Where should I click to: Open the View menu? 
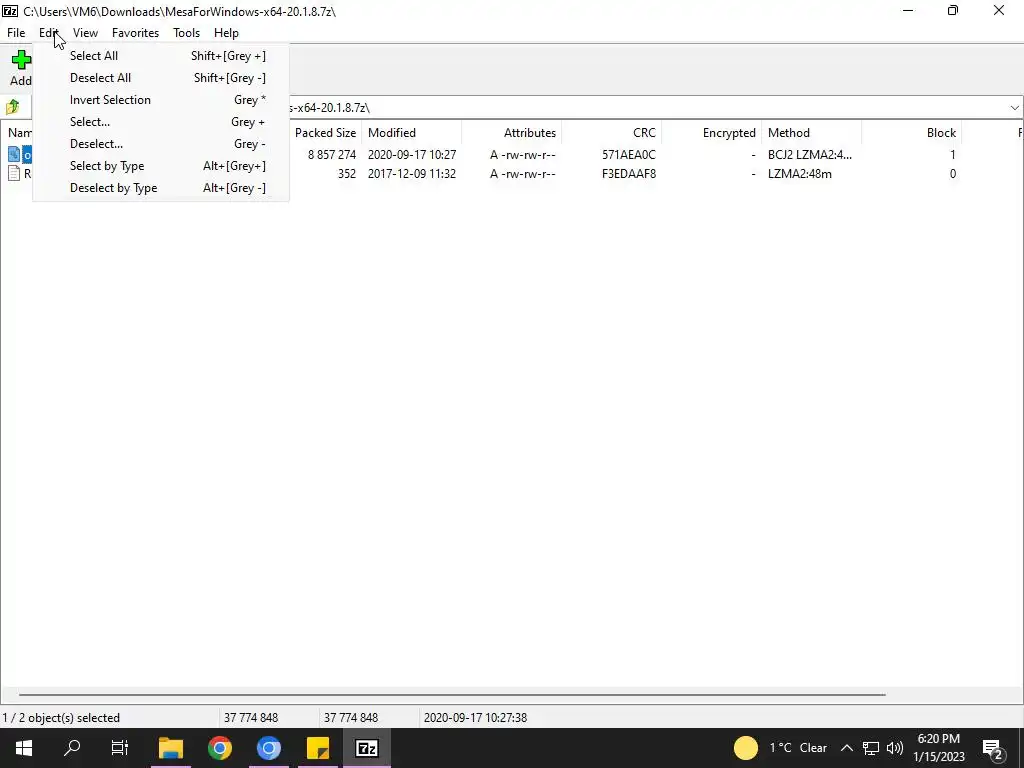coord(86,33)
